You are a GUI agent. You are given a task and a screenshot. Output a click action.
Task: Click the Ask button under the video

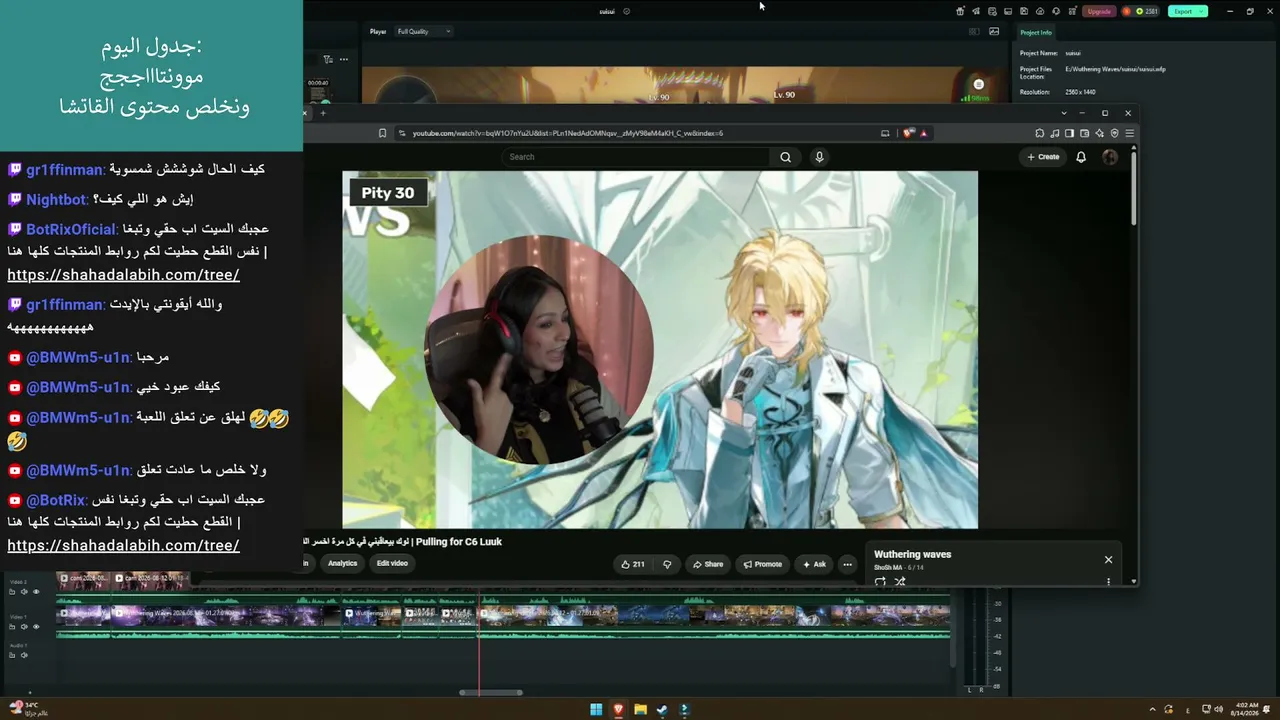[813, 564]
